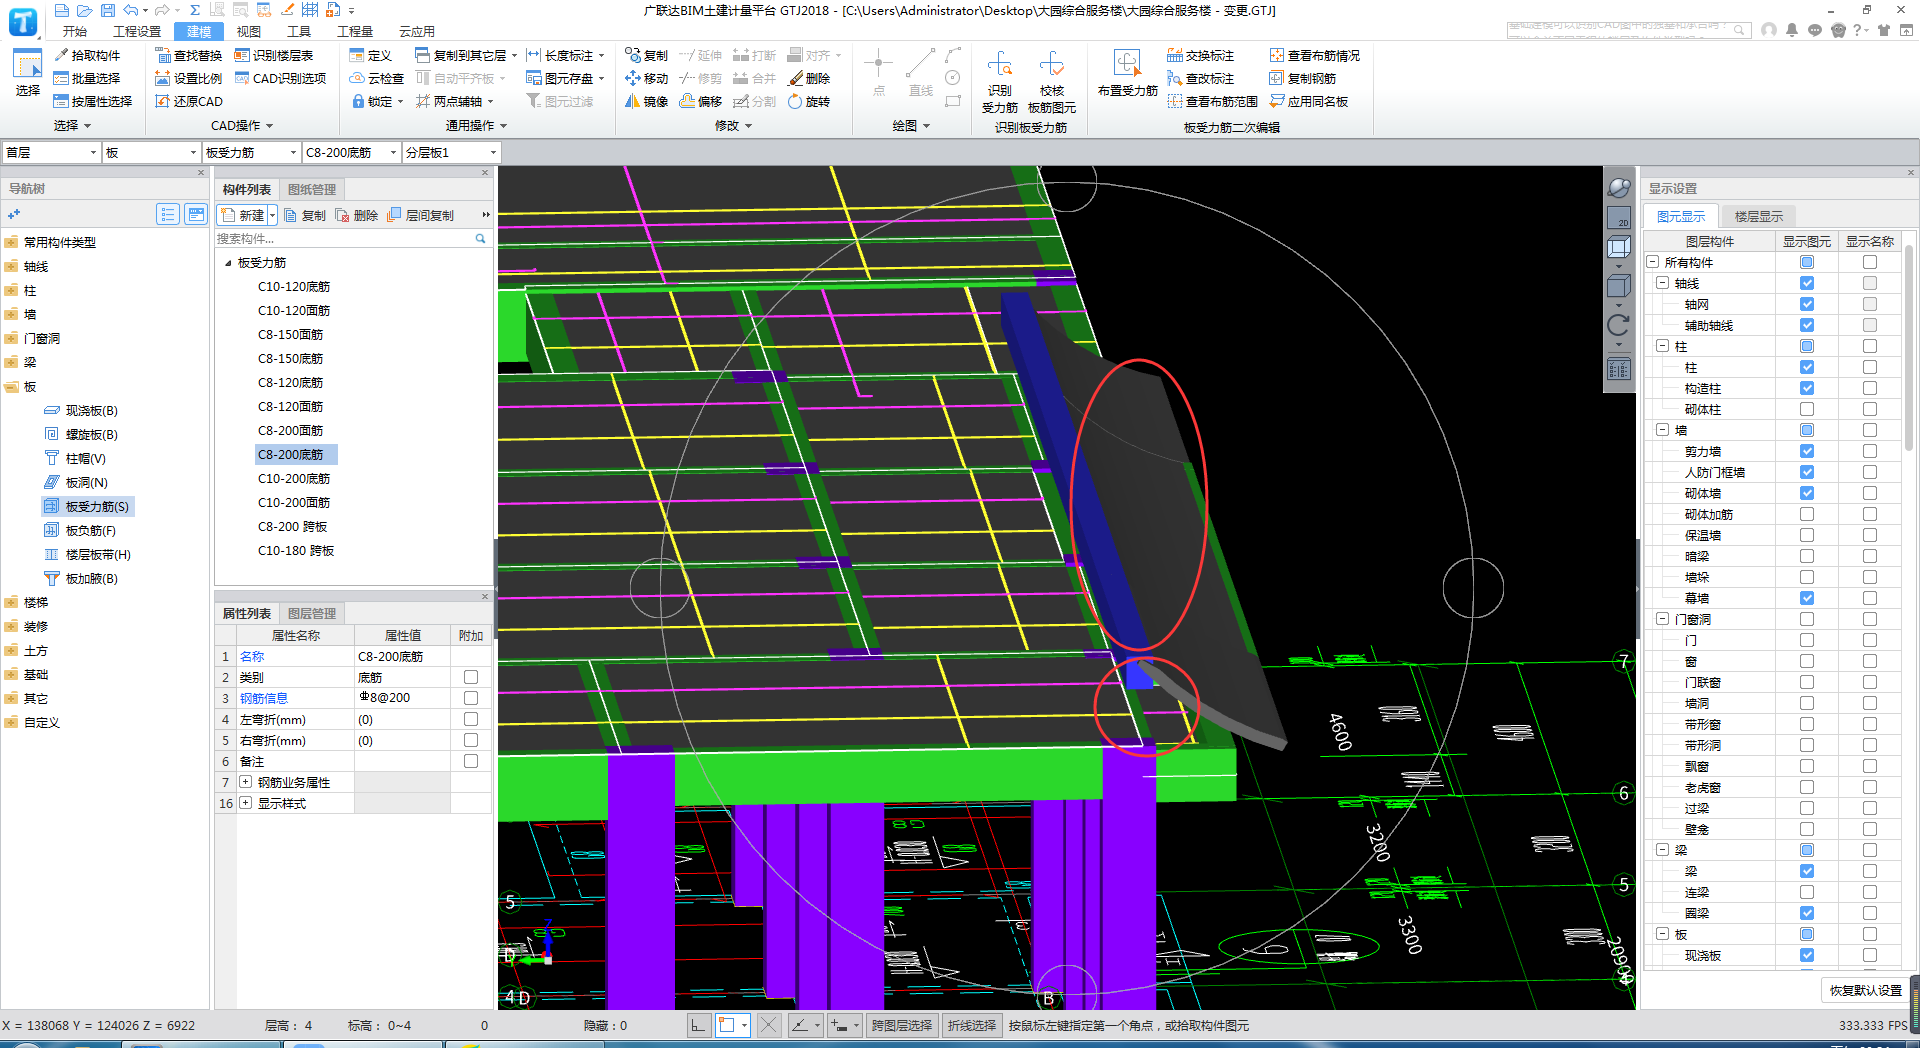Click the 层间复制 button

click(420, 215)
